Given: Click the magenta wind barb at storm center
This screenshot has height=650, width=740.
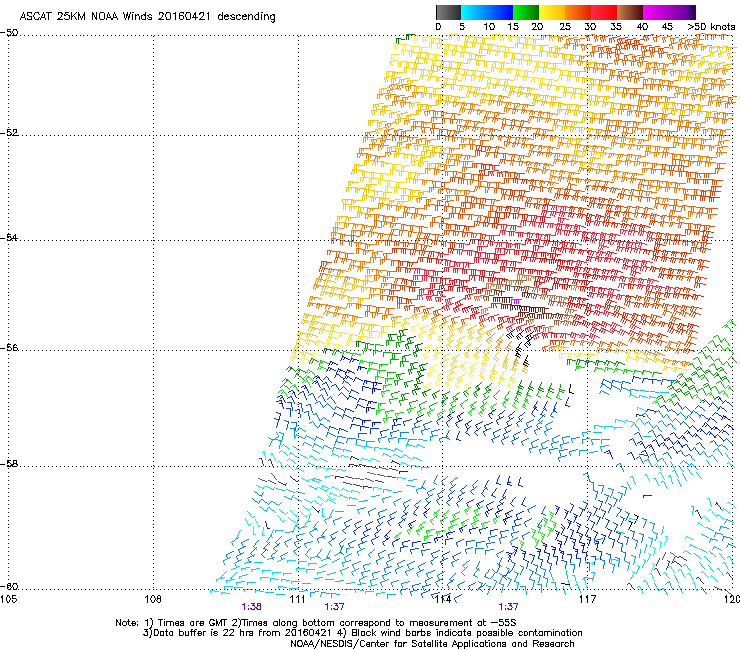Looking at the screenshot, I should tap(516, 301).
